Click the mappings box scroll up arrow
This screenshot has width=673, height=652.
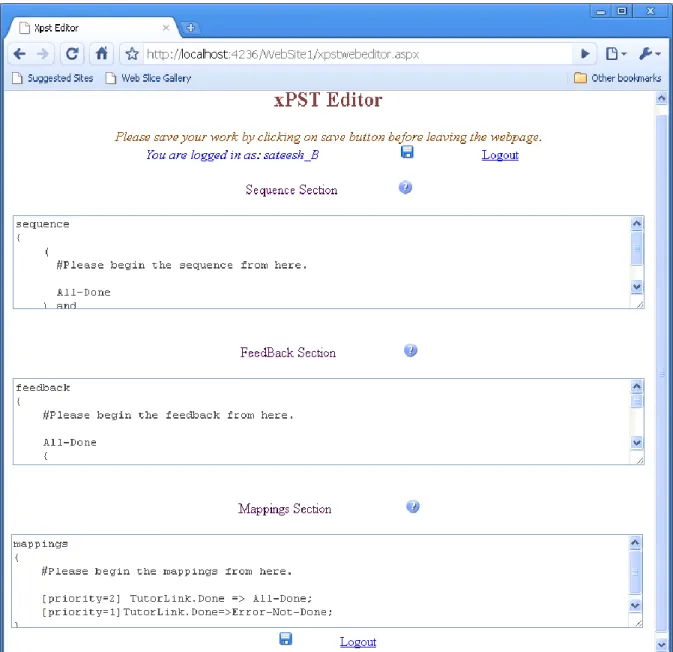click(636, 543)
